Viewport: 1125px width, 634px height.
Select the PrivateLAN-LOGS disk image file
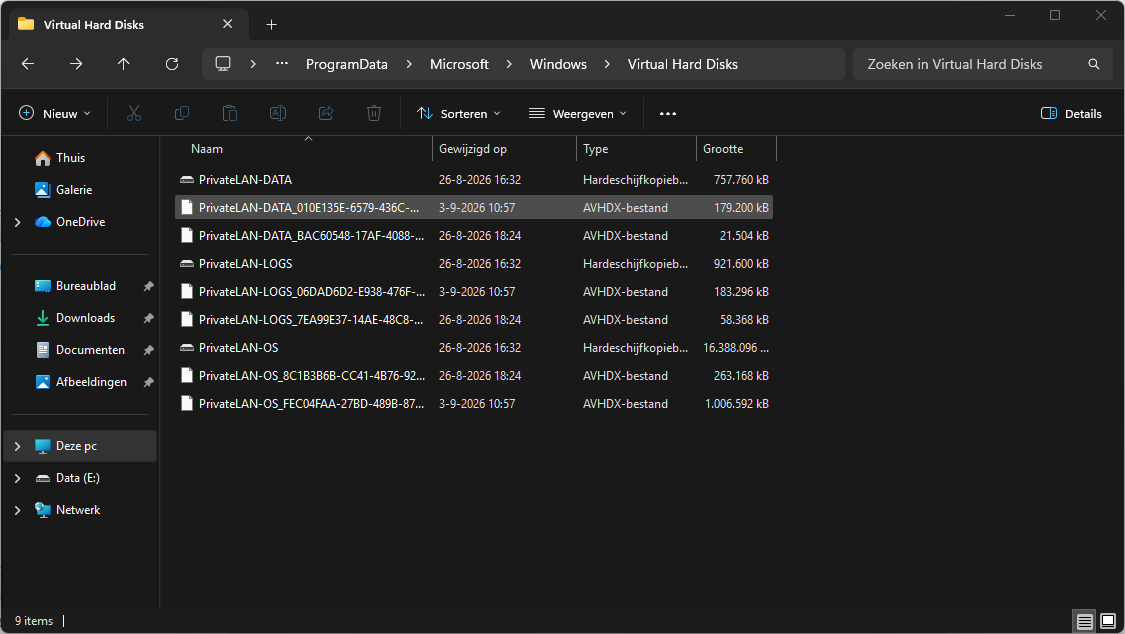(x=474, y=264)
